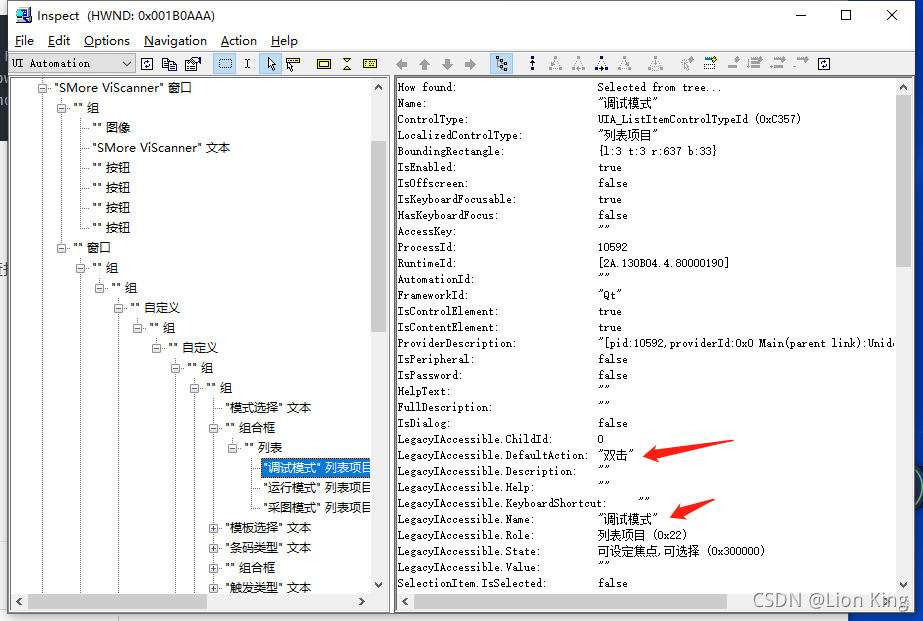Viewport: 923px width, 621px height.
Task: Open the Help menu
Action: pyautogui.click(x=284, y=41)
